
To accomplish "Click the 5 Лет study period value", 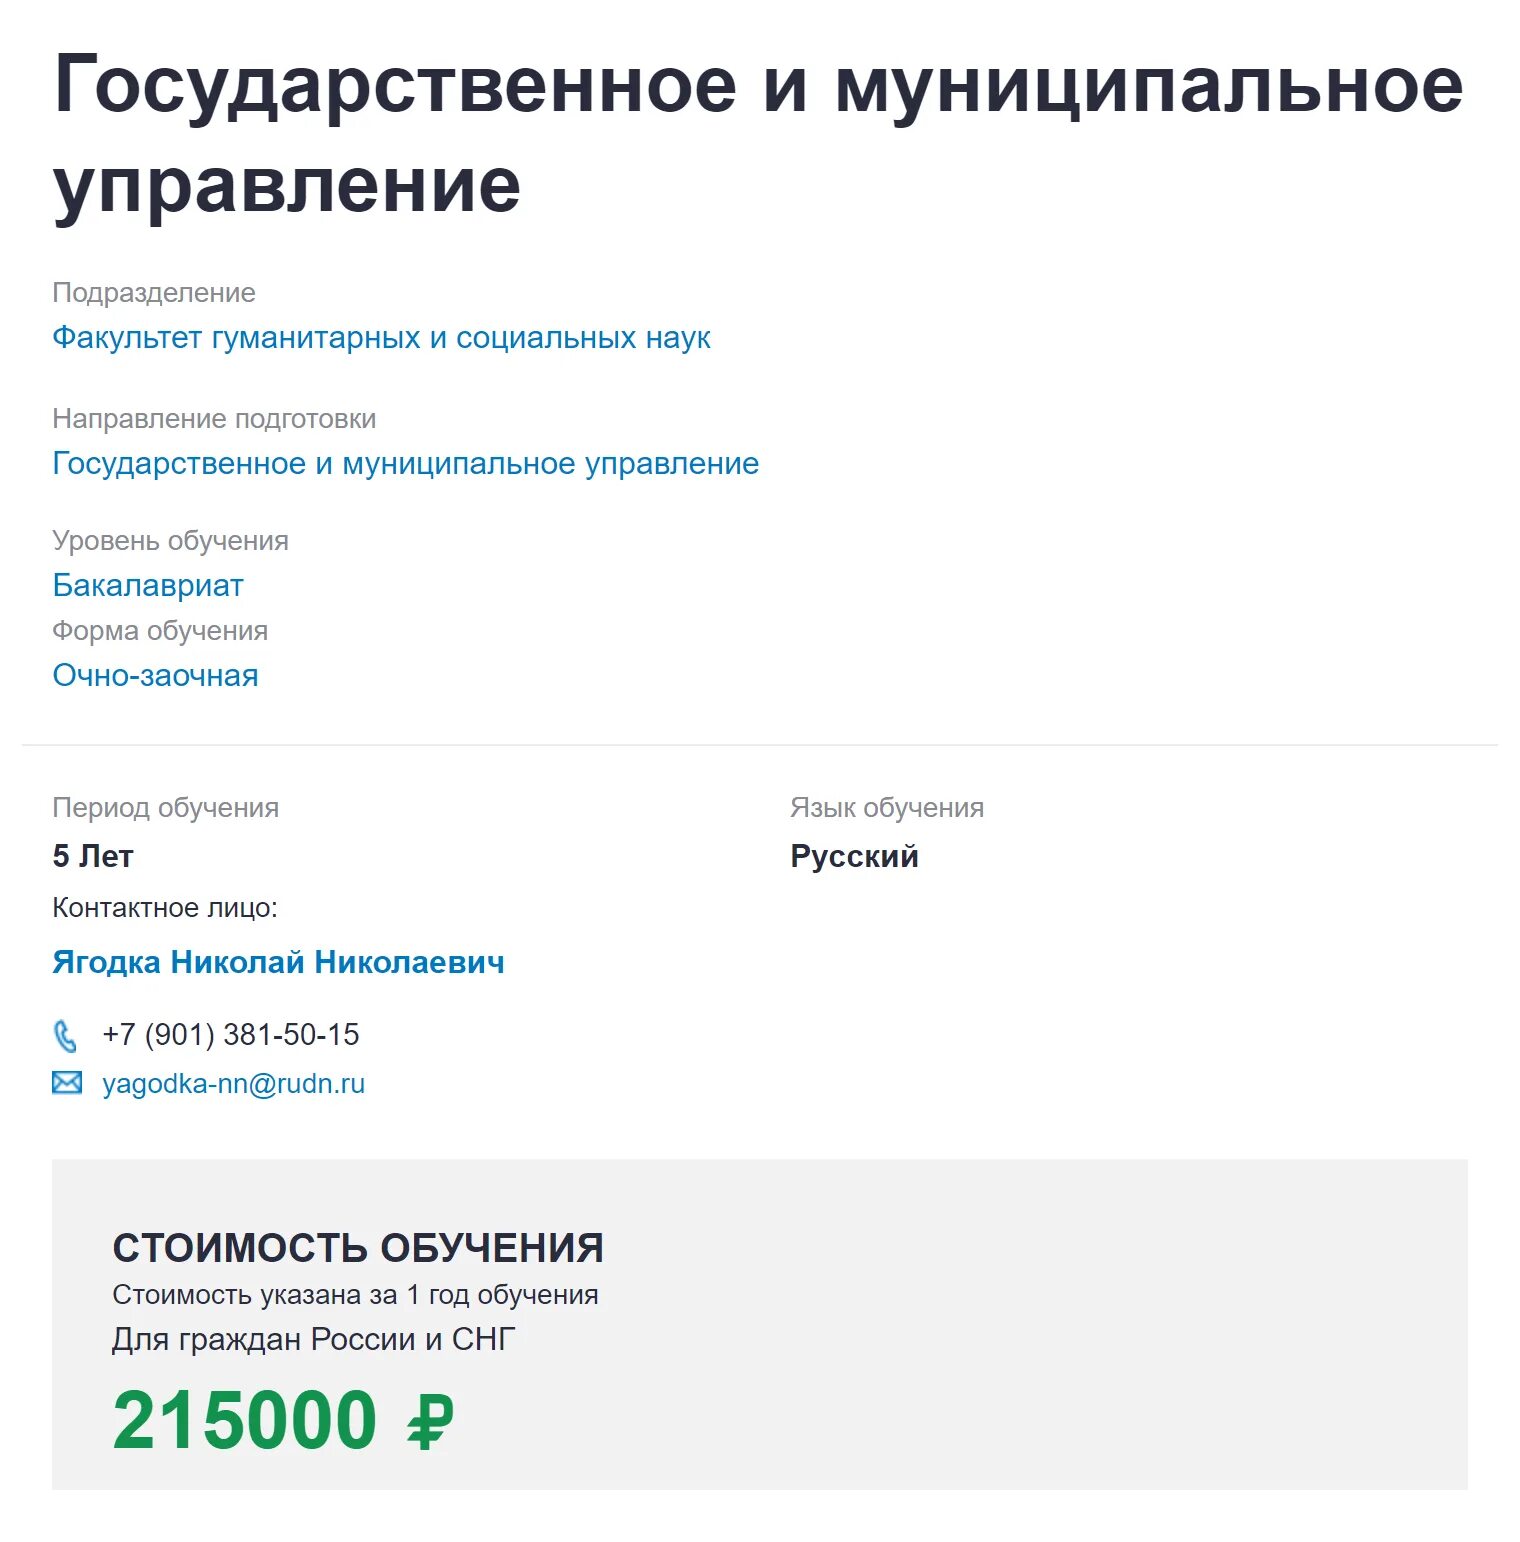I will (93, 856).
